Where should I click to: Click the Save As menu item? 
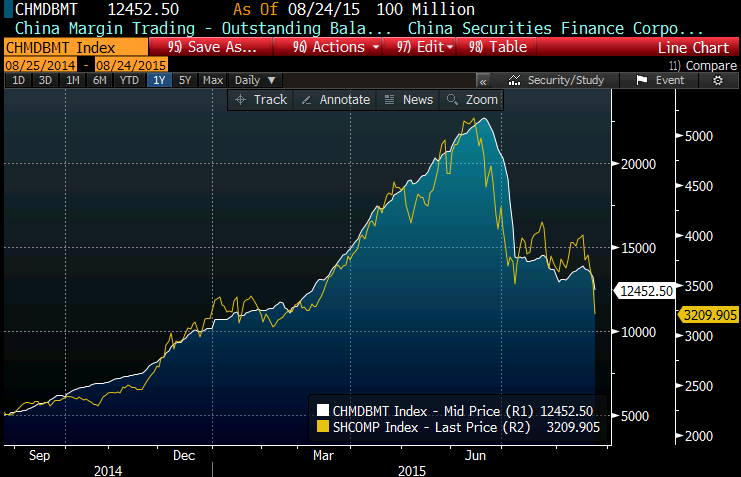click(213, 47)
